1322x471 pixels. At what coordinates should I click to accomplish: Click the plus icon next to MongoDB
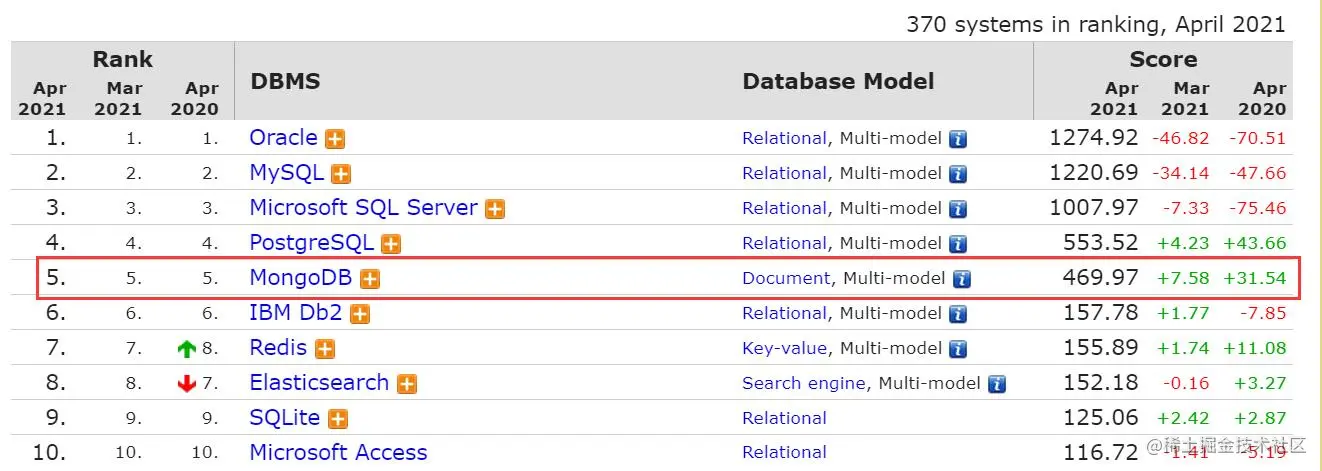pyautogui.click(x=370, y=279)
